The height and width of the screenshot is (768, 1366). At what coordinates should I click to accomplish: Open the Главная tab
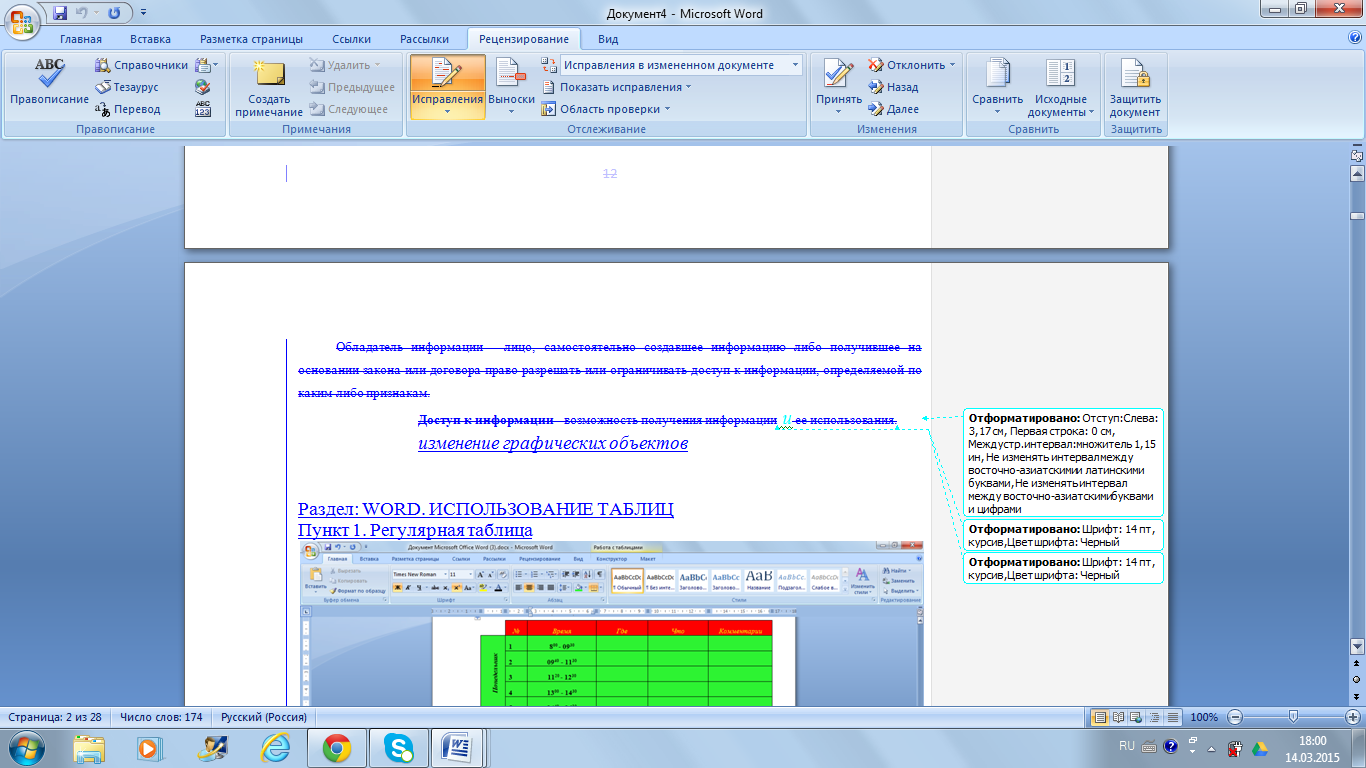pyautogui.click(x=80, y=39)
